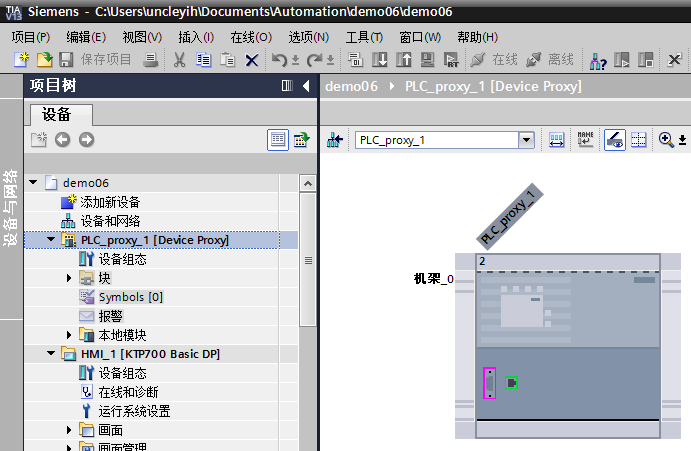Open the 帮助(H) menu
Screen dimensions: 691x451
point(477,37)
